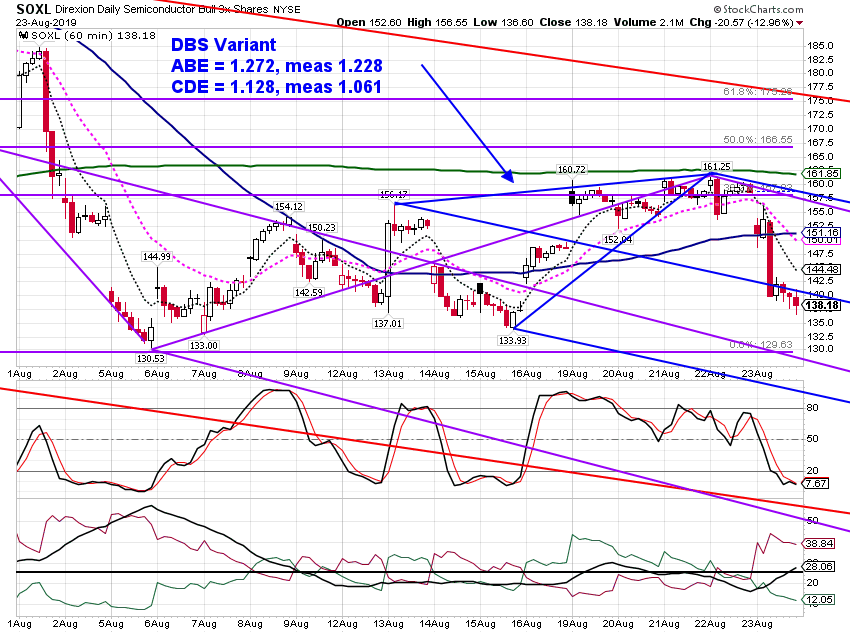Click the 'Direxion Daily Semiconductor Bull 3x Shares' name

[x=162, y=9]
